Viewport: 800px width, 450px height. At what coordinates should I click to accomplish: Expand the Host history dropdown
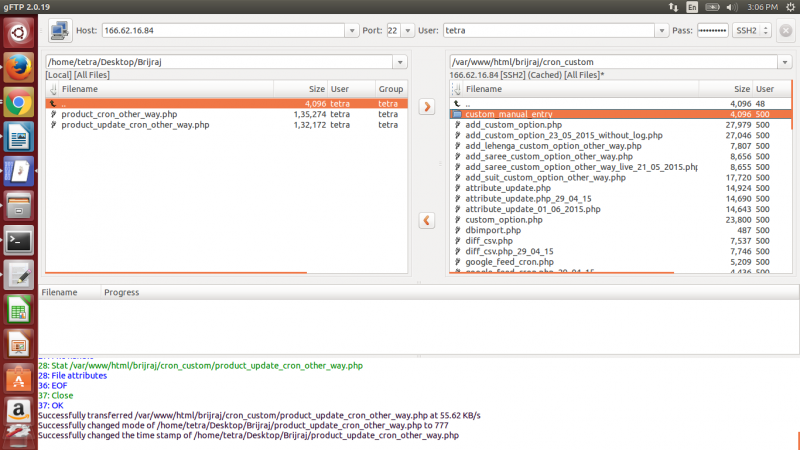coord(352,31)
